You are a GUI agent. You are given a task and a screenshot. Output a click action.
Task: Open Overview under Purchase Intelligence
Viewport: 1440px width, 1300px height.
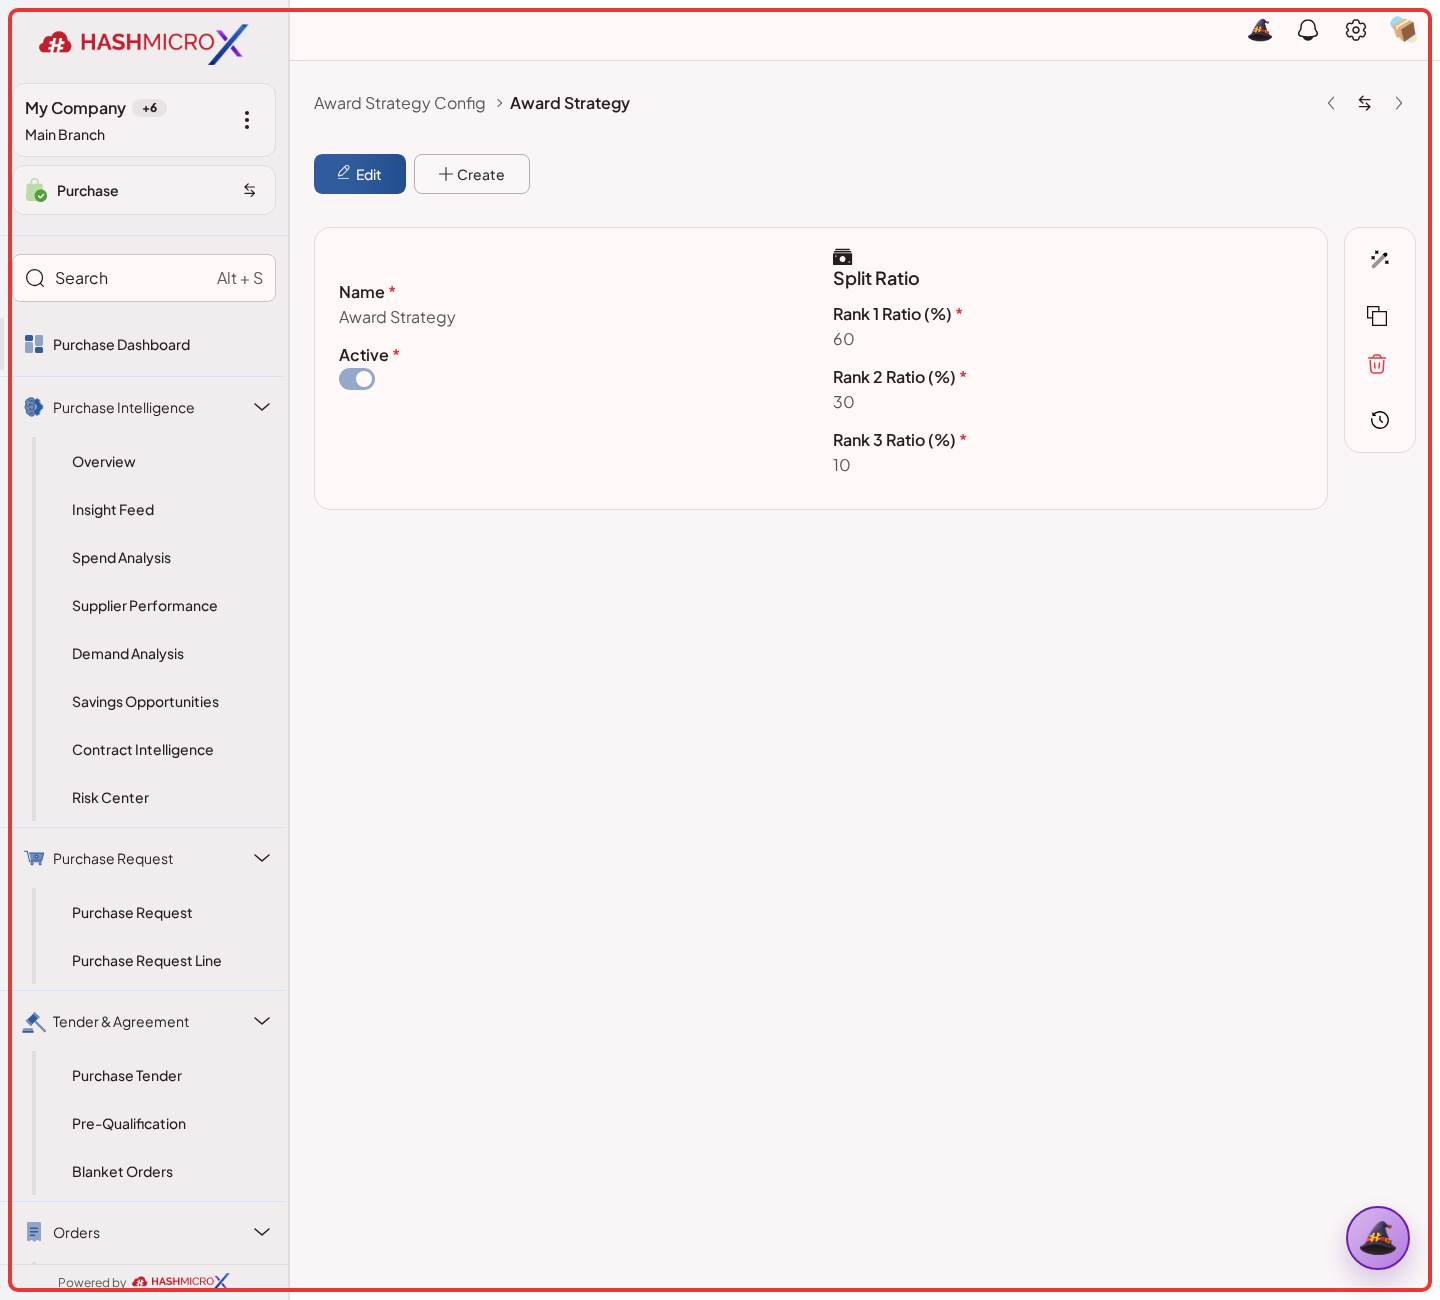[104, 462]
